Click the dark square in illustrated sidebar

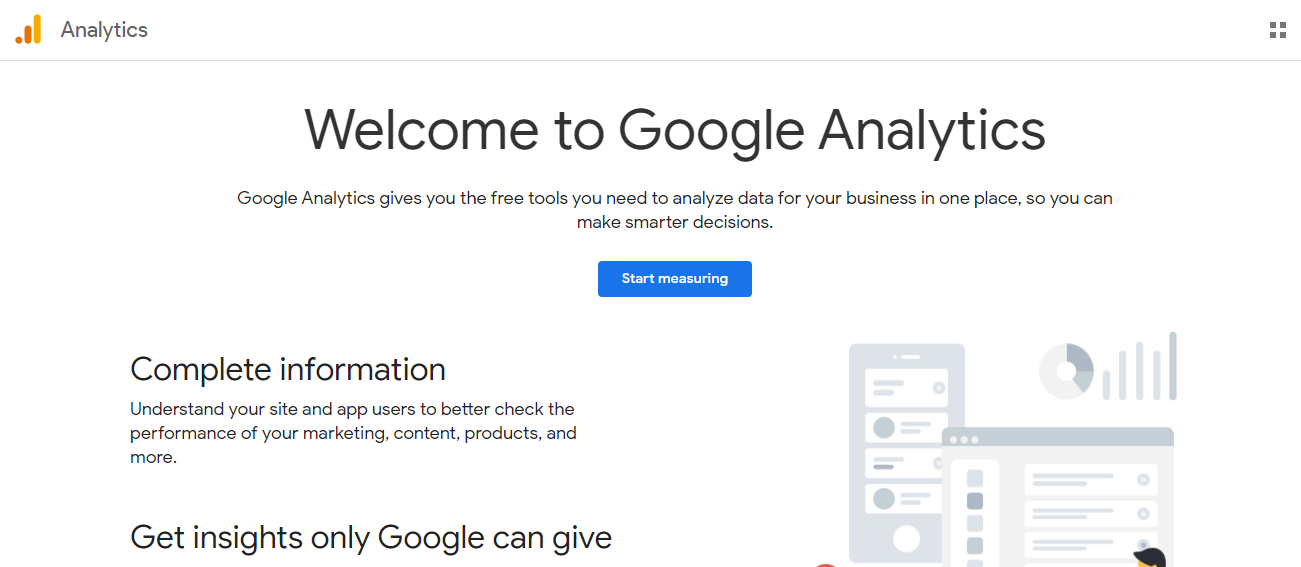pyautogui.click(x=975, y=501)
